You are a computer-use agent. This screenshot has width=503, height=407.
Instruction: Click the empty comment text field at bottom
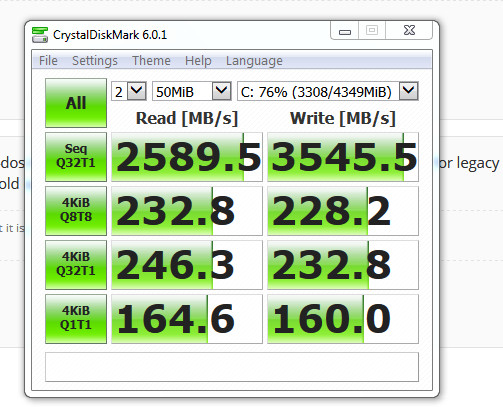[x=232, y=367]
